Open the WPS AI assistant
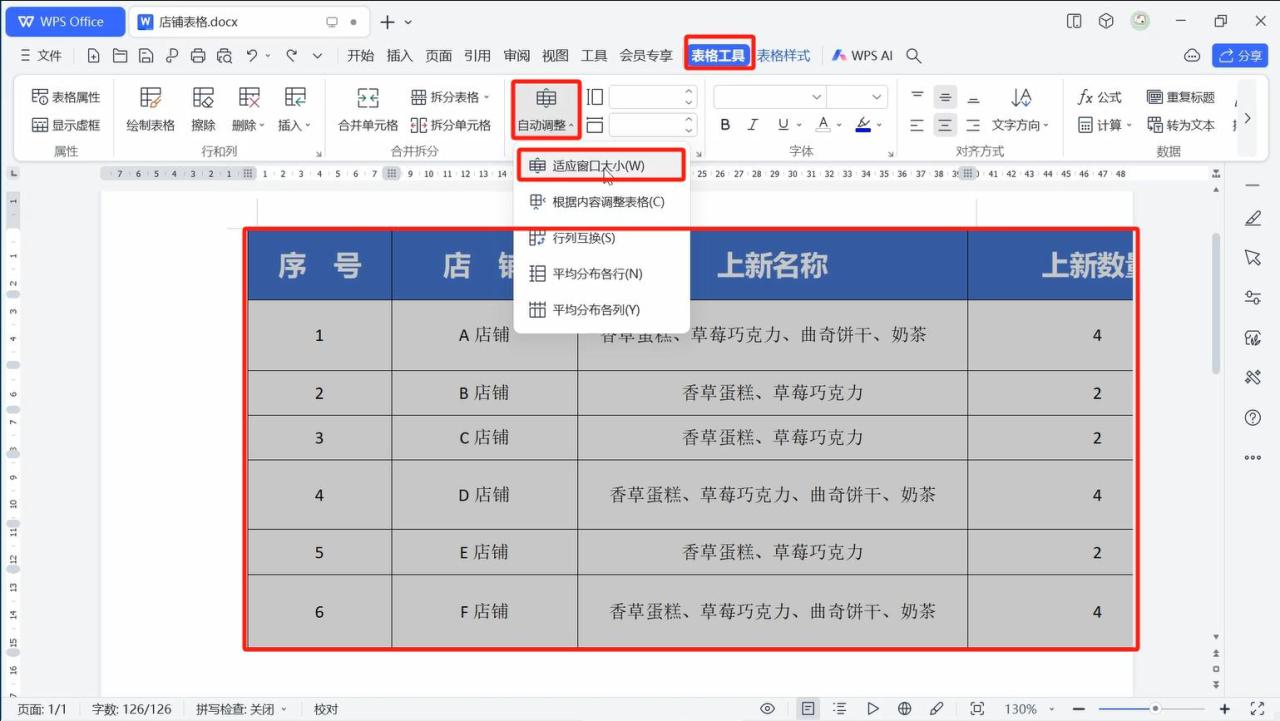 pos(862,56)
